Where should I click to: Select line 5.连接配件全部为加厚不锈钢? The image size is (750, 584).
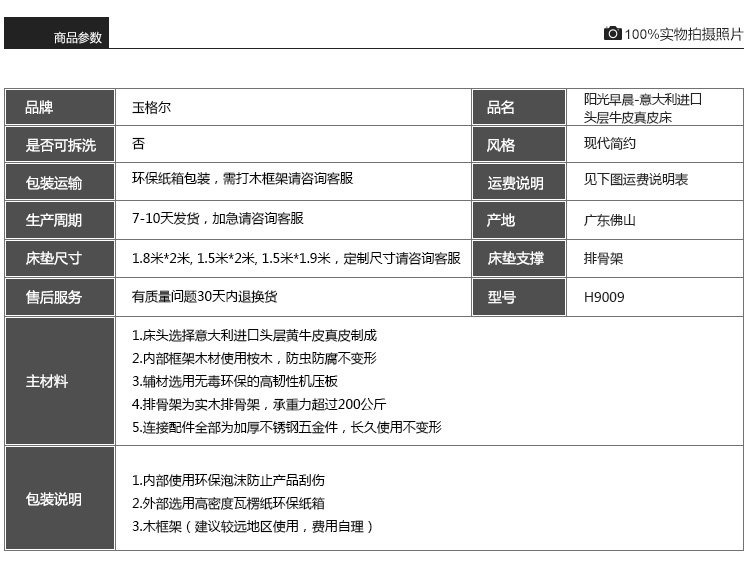[287, 427]
